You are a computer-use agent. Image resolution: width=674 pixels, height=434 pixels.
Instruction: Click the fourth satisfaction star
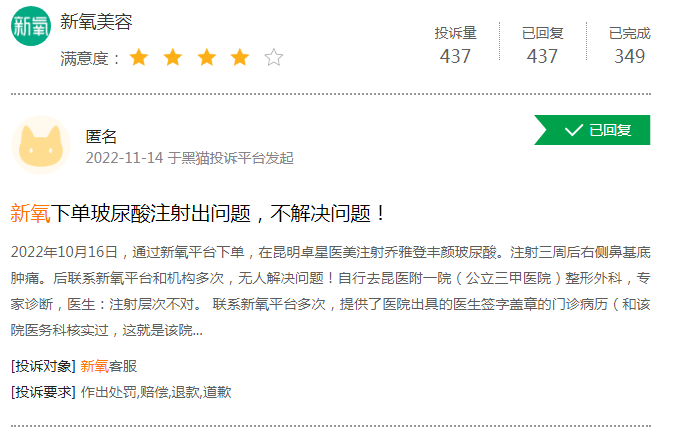pos(240,58)
